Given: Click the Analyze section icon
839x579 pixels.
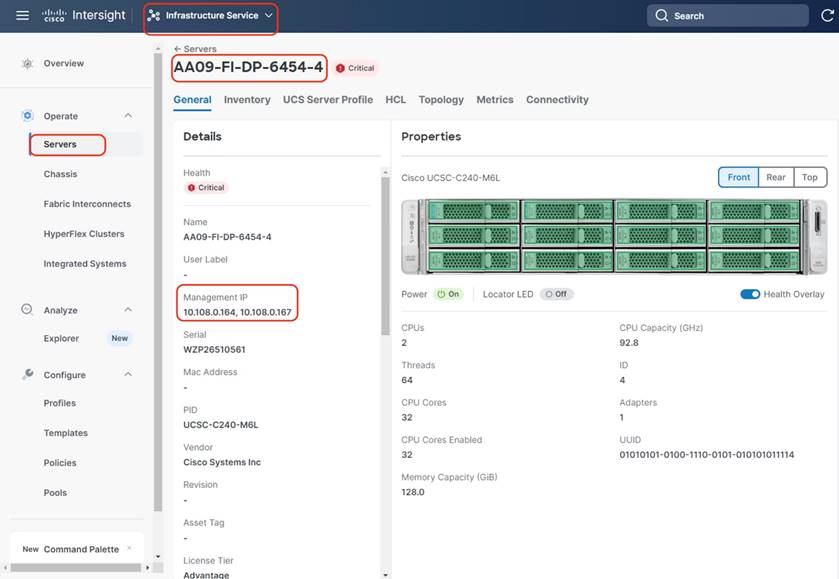Looking at the screenshot, I should (27, 310).
